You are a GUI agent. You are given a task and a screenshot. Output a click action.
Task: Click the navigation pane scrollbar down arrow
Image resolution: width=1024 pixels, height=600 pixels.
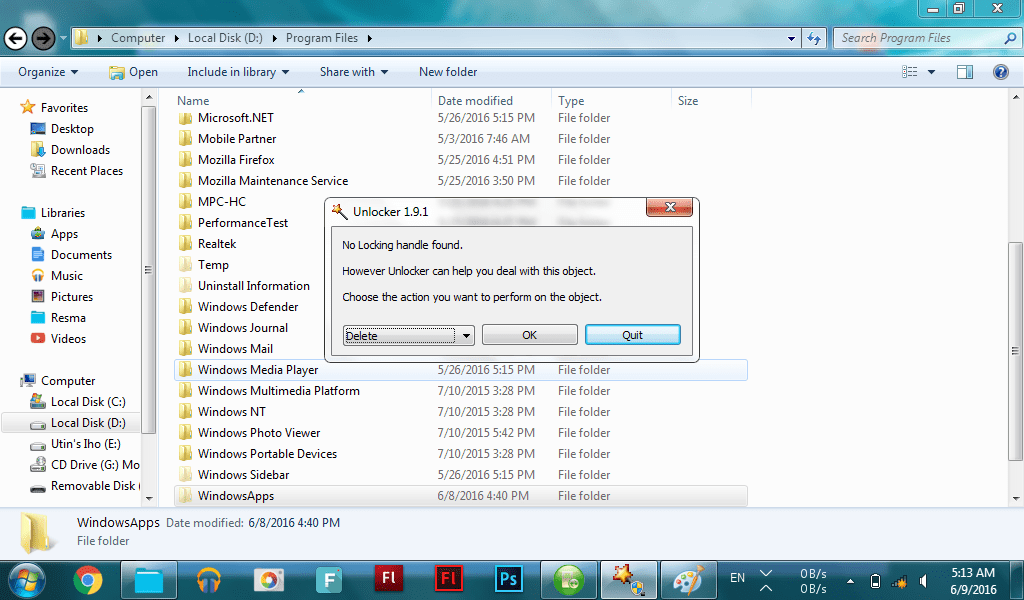click(x=149, y=498)
